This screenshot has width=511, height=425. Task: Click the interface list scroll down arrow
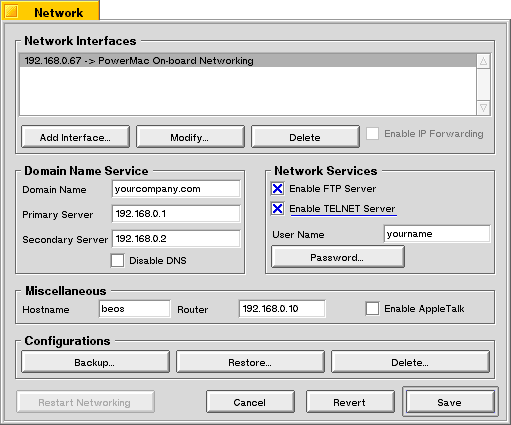[x=483, y=108]
